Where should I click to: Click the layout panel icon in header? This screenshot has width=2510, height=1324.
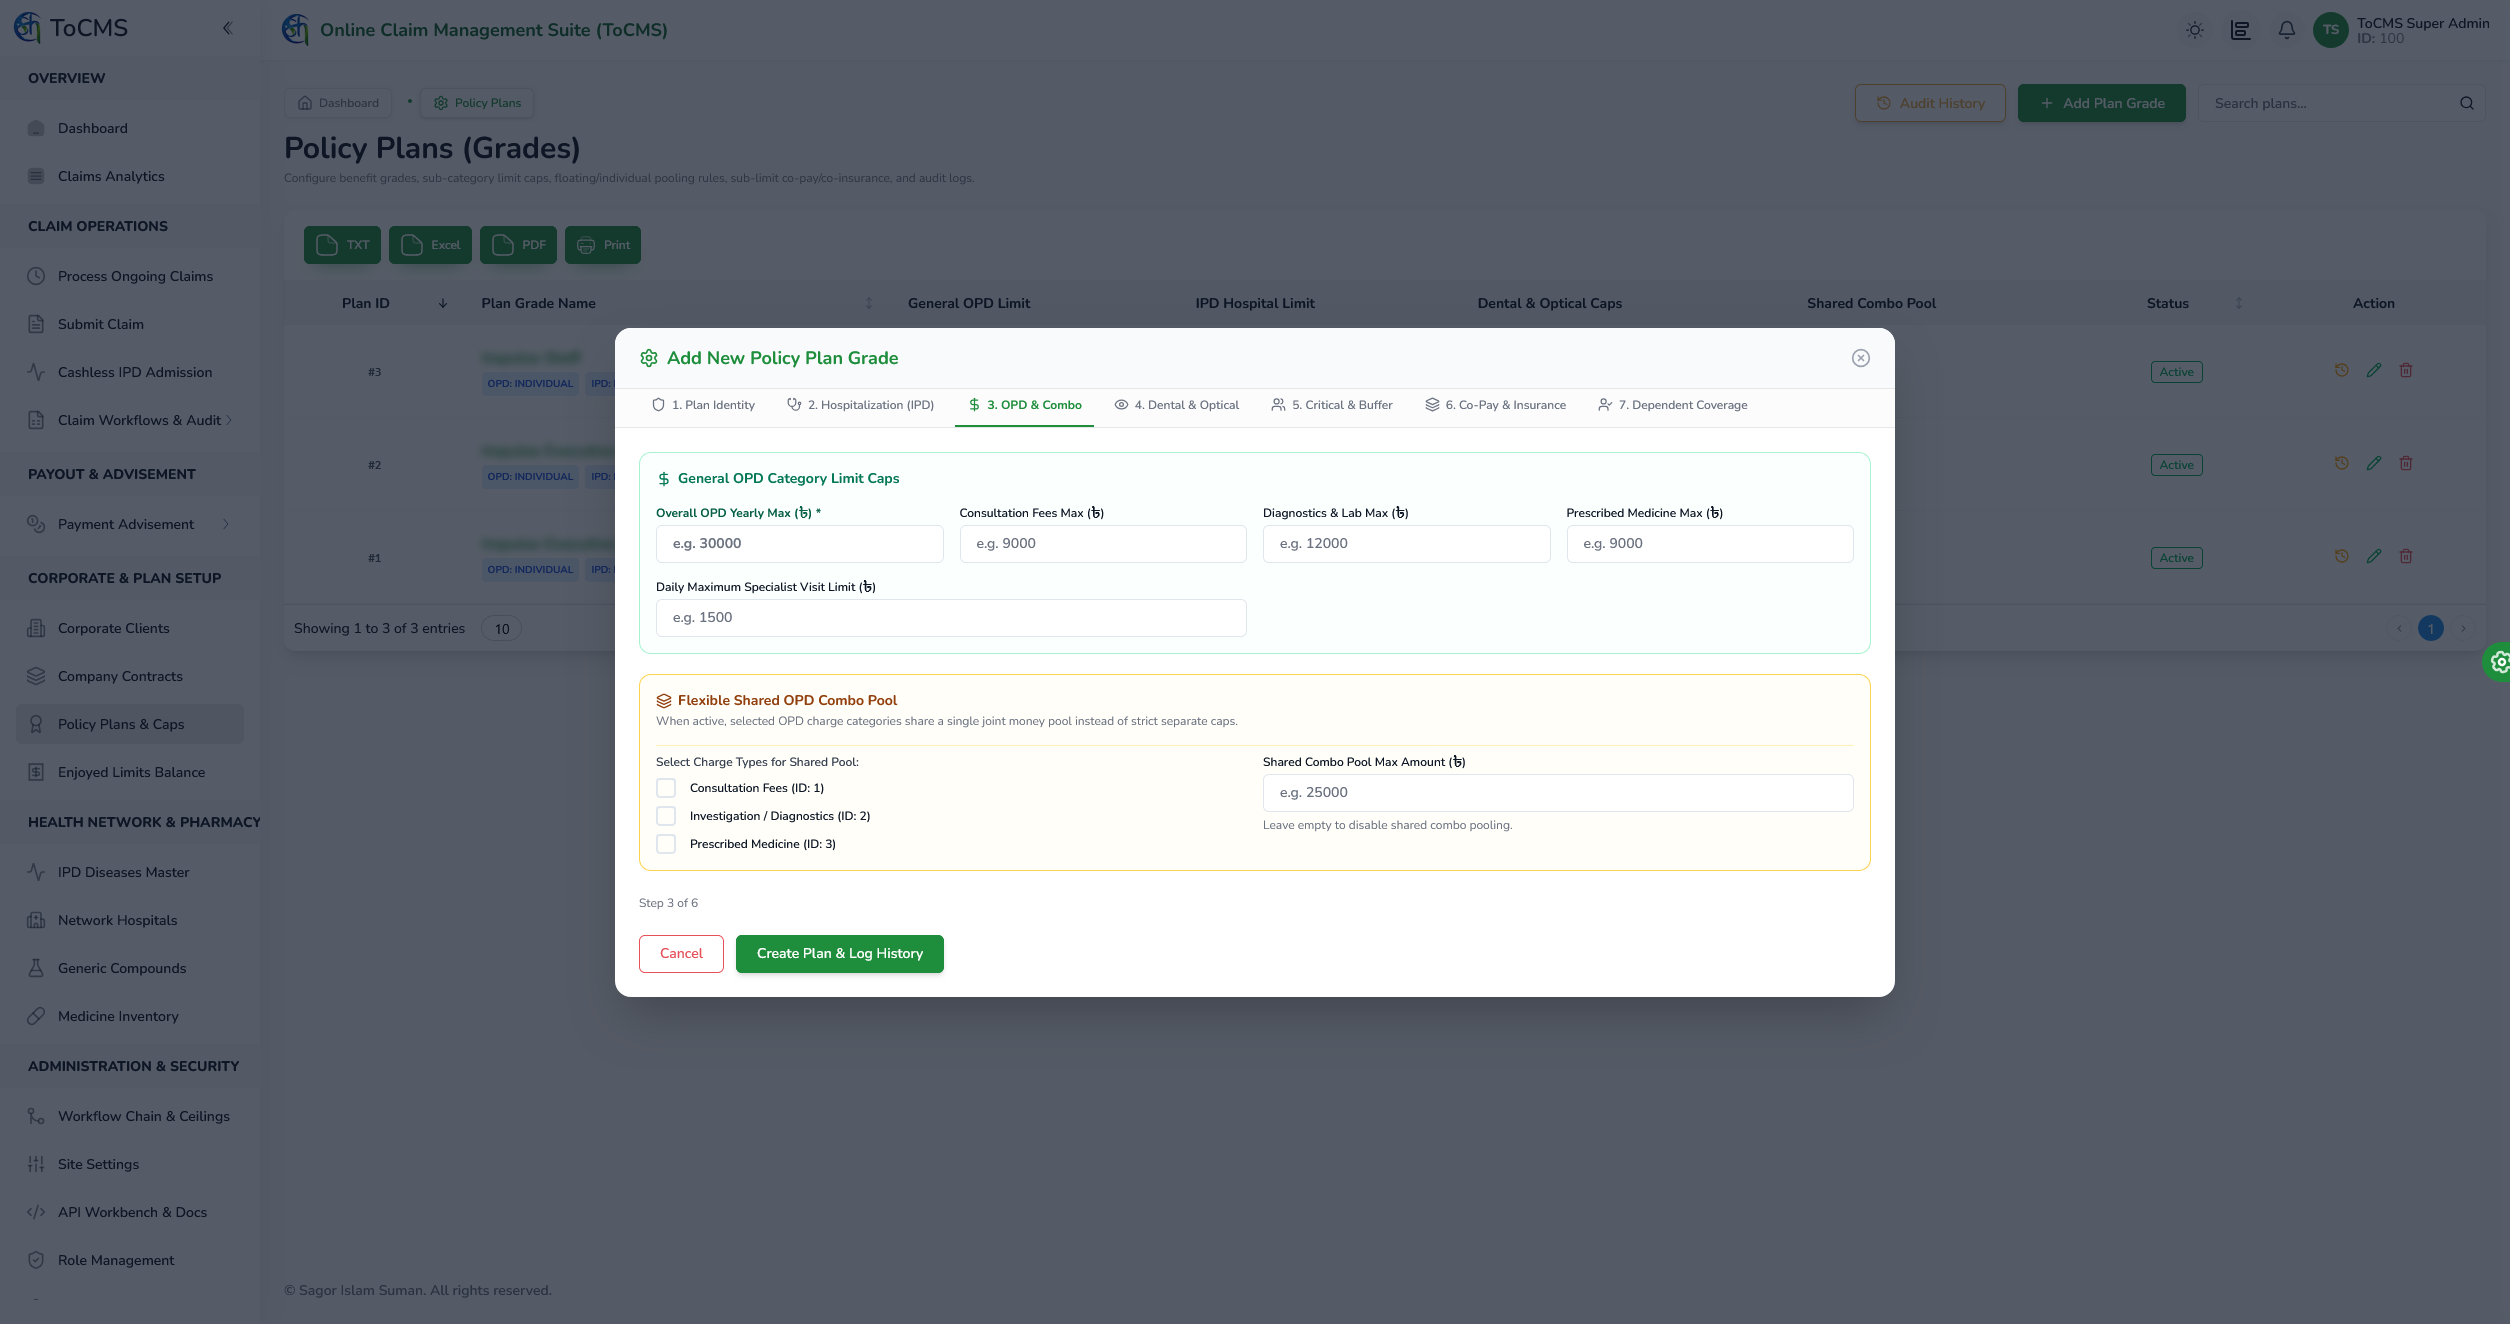coord(2241,30)
